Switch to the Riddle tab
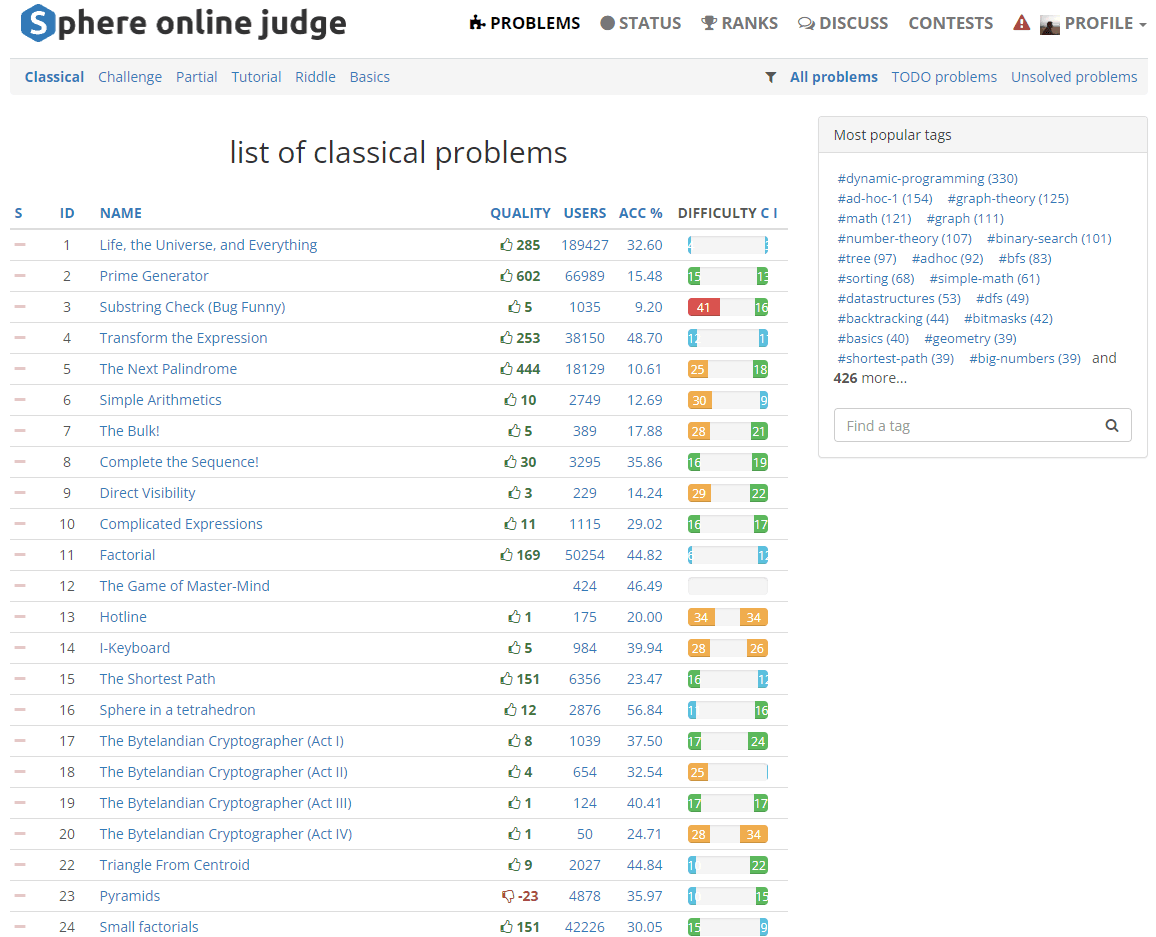This screenshot has height=937, width=1156. [315, 77]
